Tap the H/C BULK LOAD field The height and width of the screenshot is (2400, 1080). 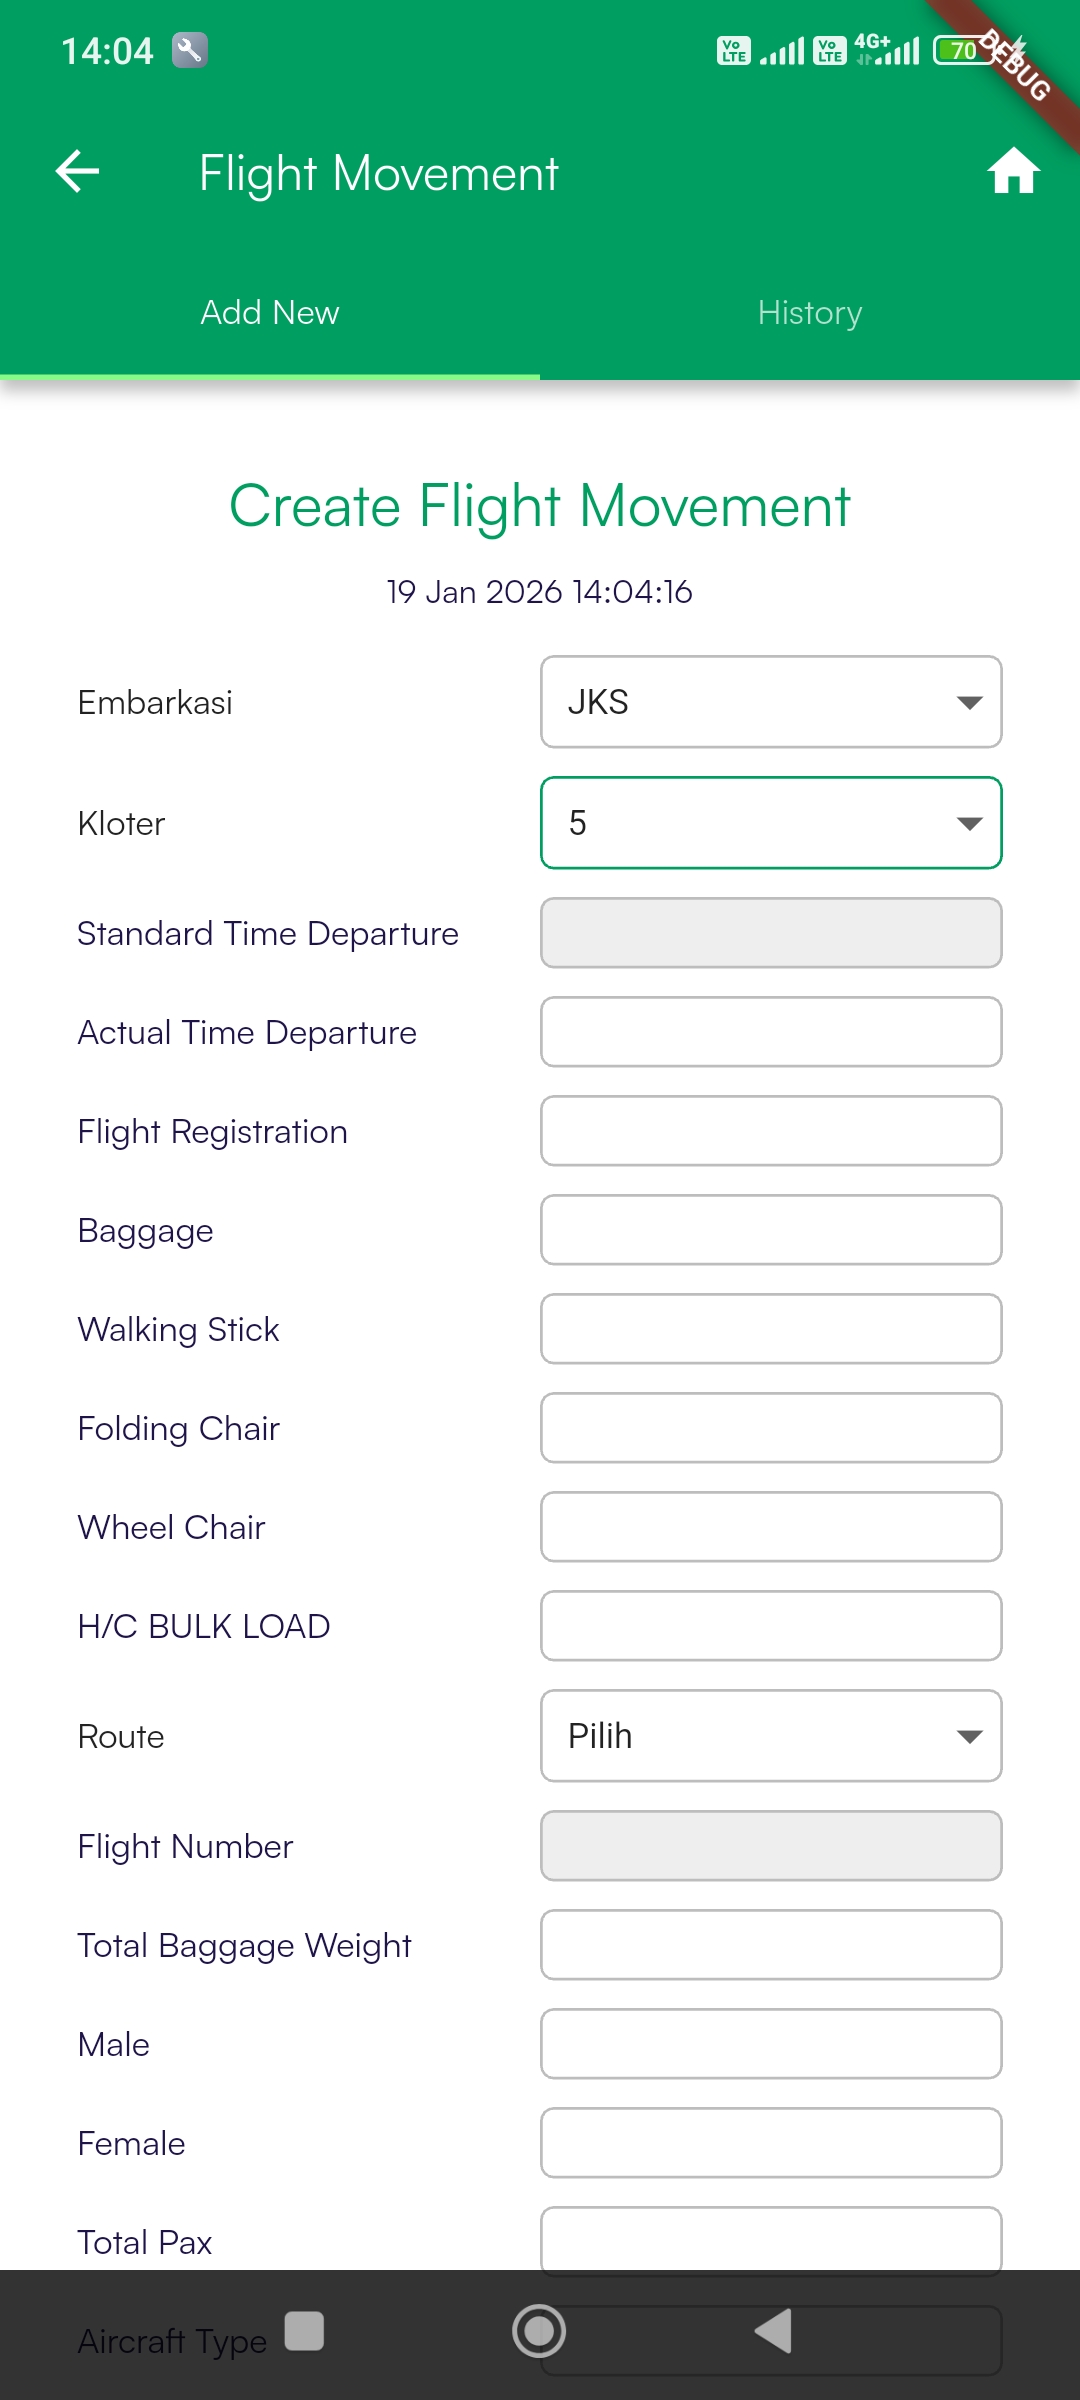[771, 1626]
